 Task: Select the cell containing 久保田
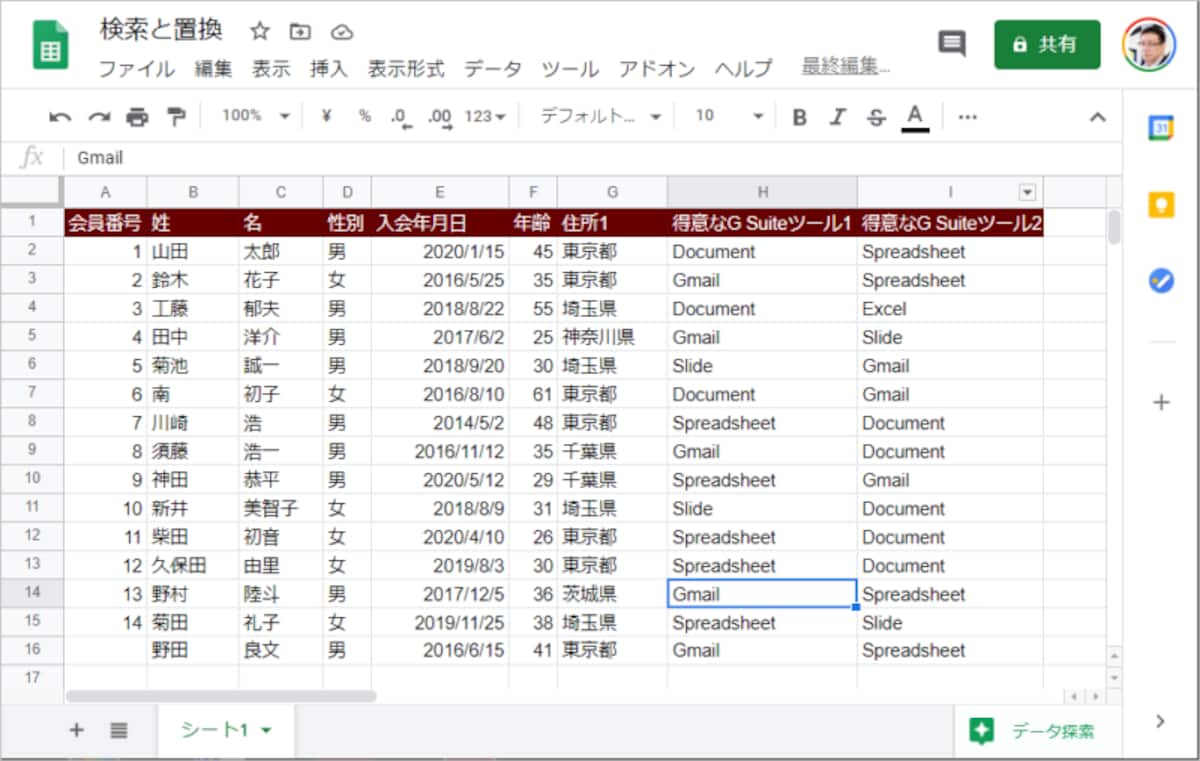pos(193,566)
